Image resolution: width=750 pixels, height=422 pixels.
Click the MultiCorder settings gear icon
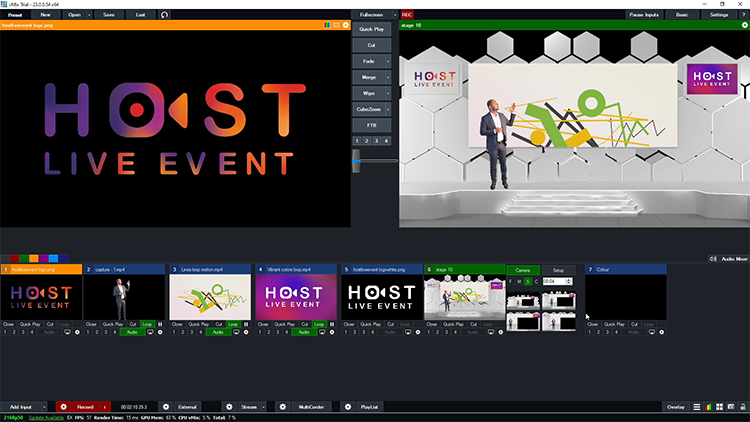pyautogui.click(x=282, y=407)
